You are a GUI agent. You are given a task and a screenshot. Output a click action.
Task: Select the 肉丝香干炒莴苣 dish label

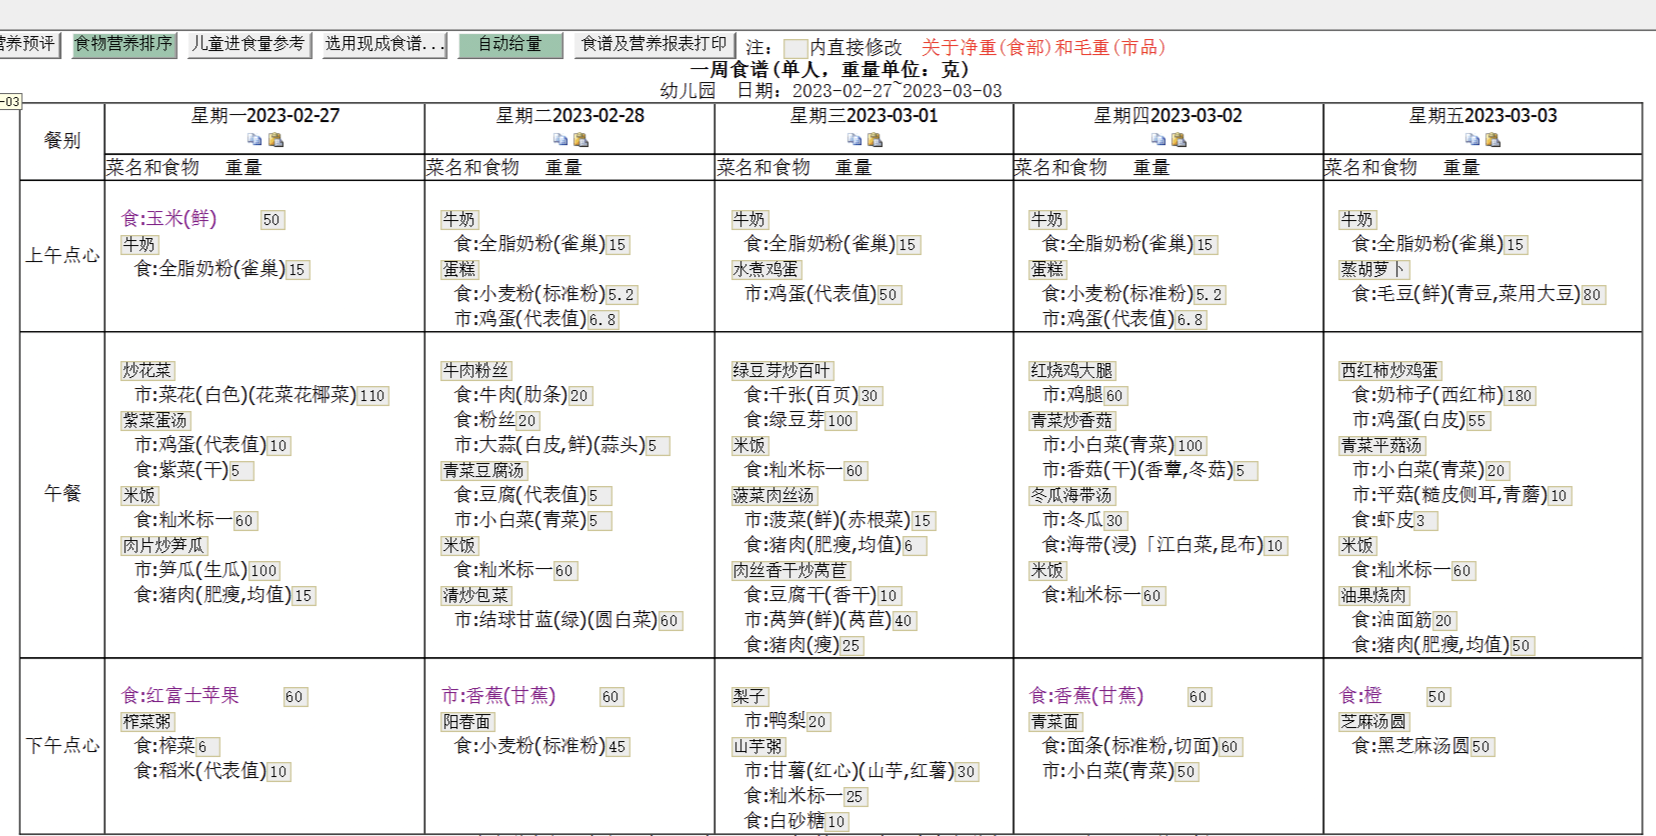[x=790, y=571]
